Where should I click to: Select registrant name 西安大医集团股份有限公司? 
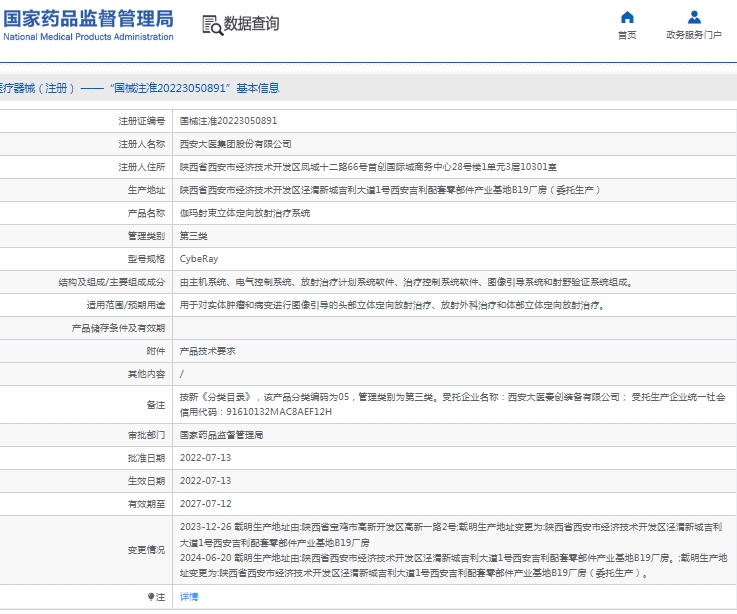tap(235, 144)
